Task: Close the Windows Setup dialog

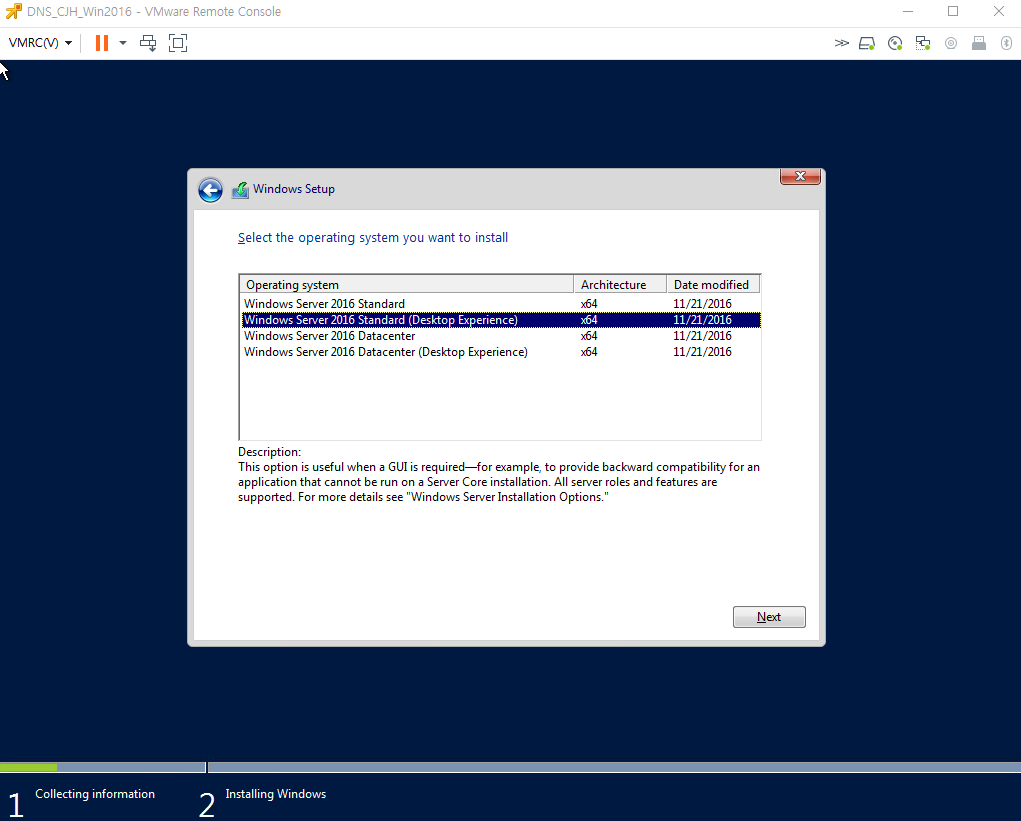Action: (x=800, y=176)
